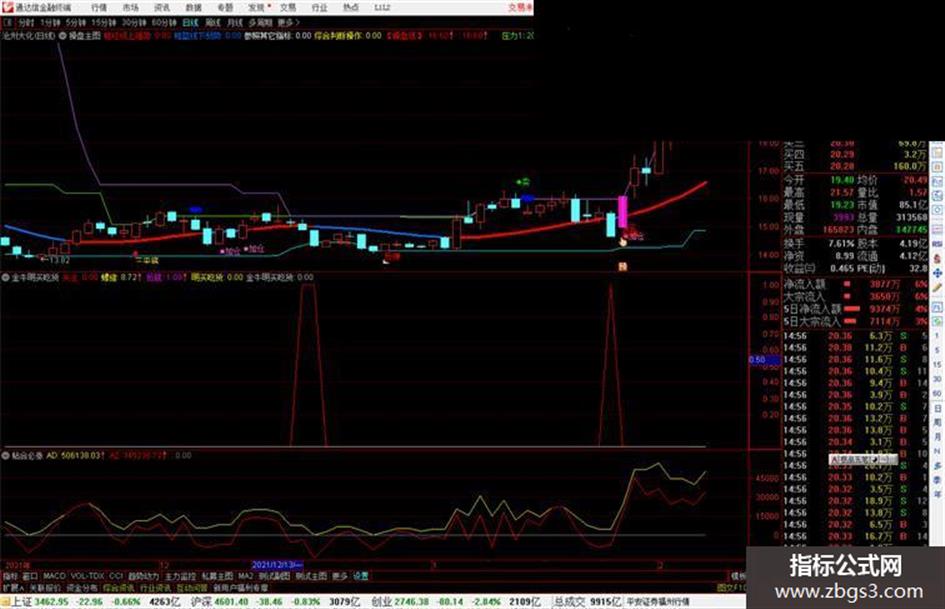
Task: Select the MACD indicator tab
Action: point(54,576)
